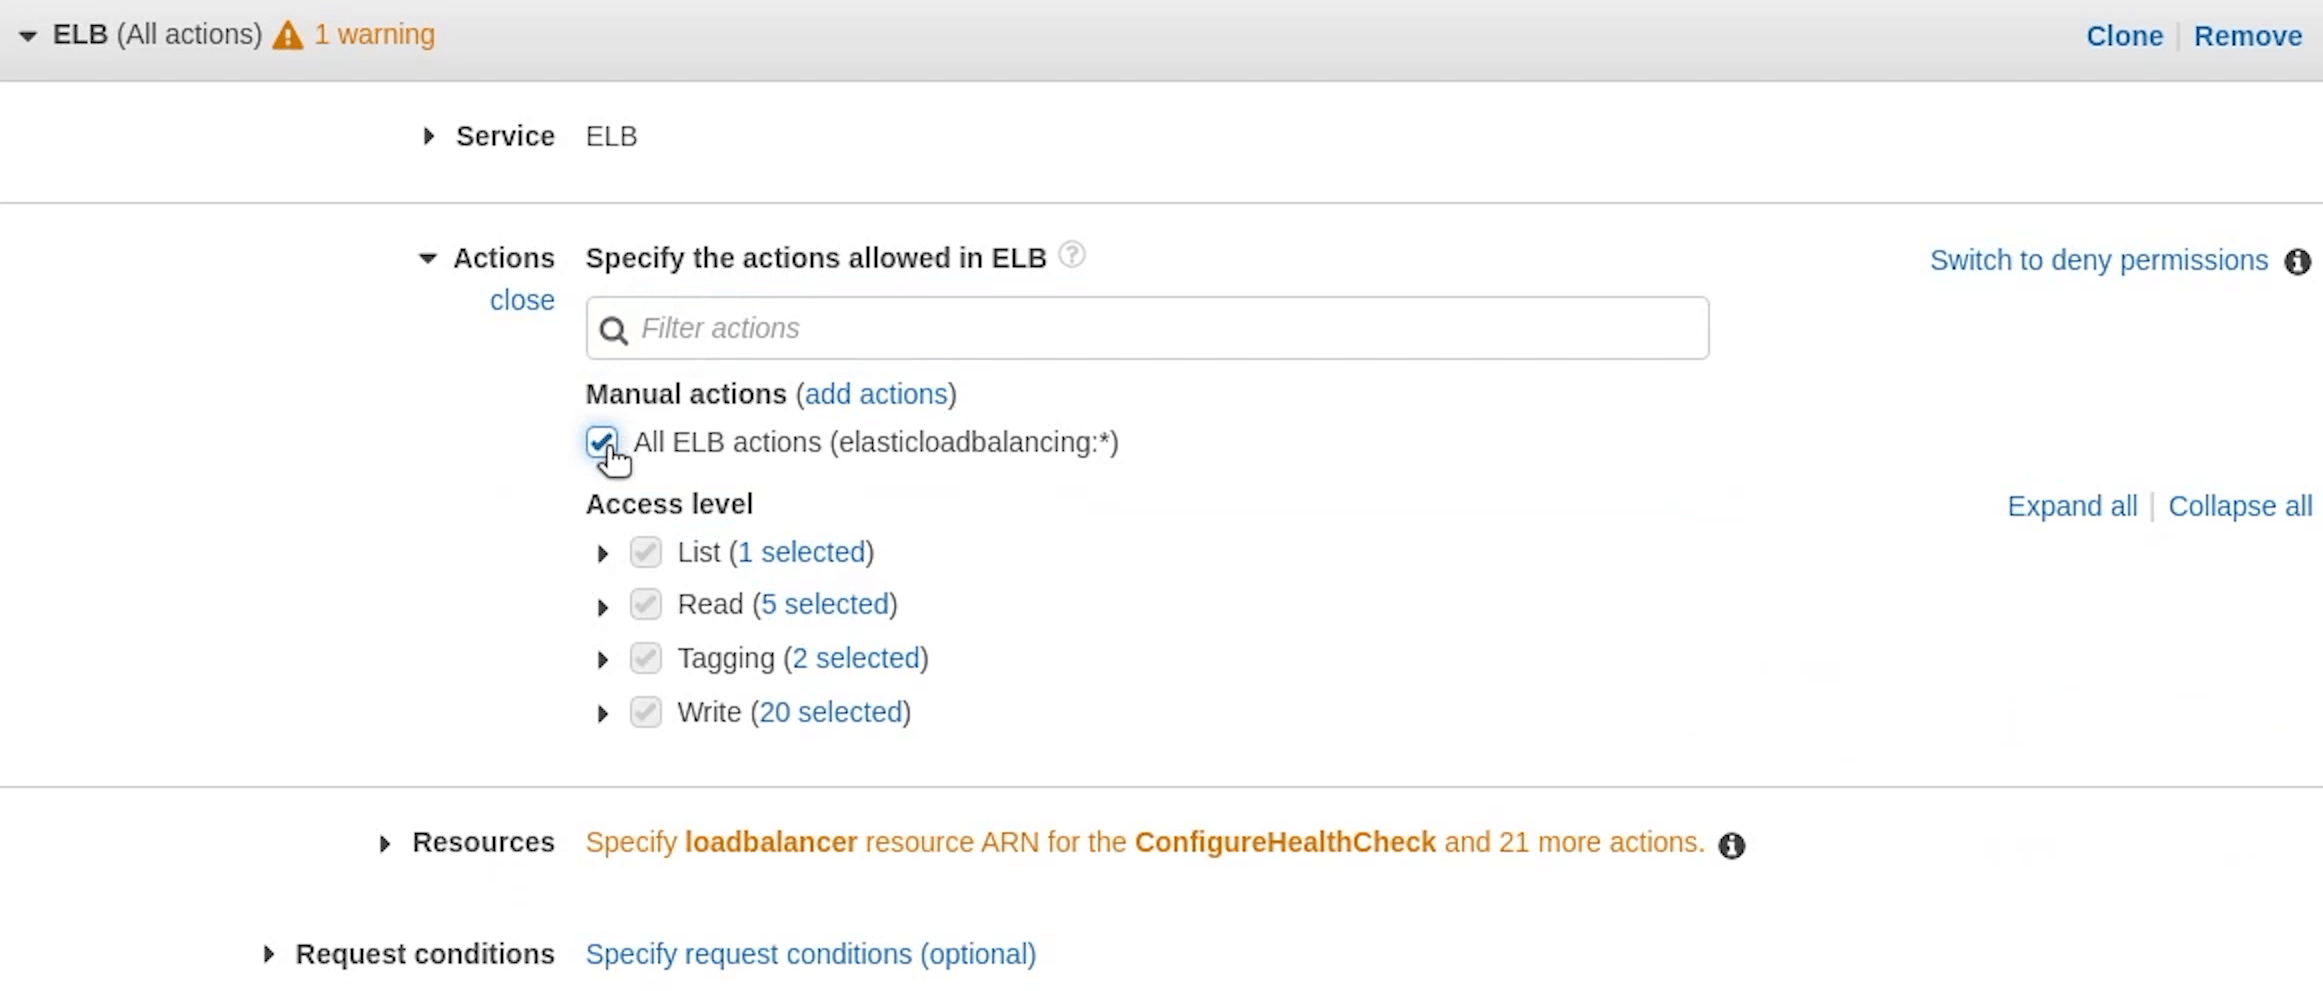Click the help icon beside actions heading
Screen dimensions: 2323x991
coord(1071,256)
